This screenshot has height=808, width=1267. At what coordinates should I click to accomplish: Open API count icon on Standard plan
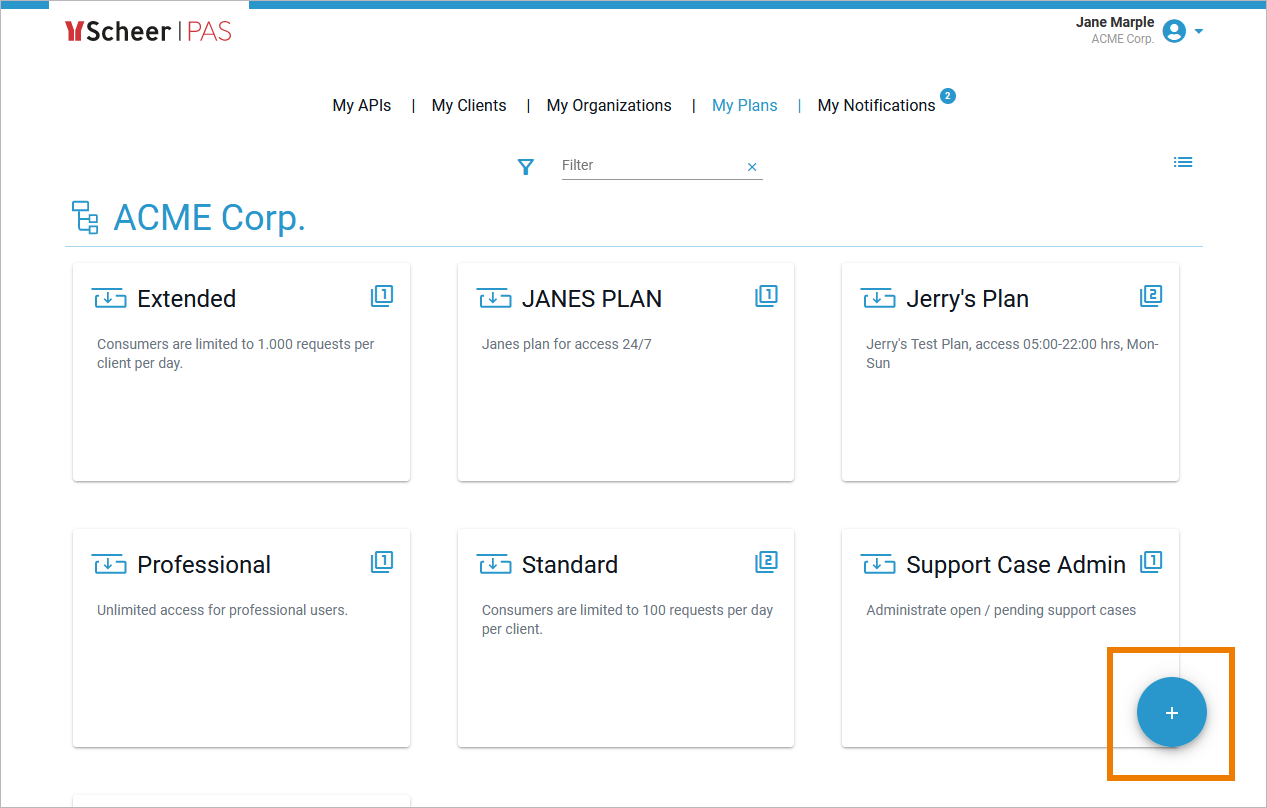point(766,562)
